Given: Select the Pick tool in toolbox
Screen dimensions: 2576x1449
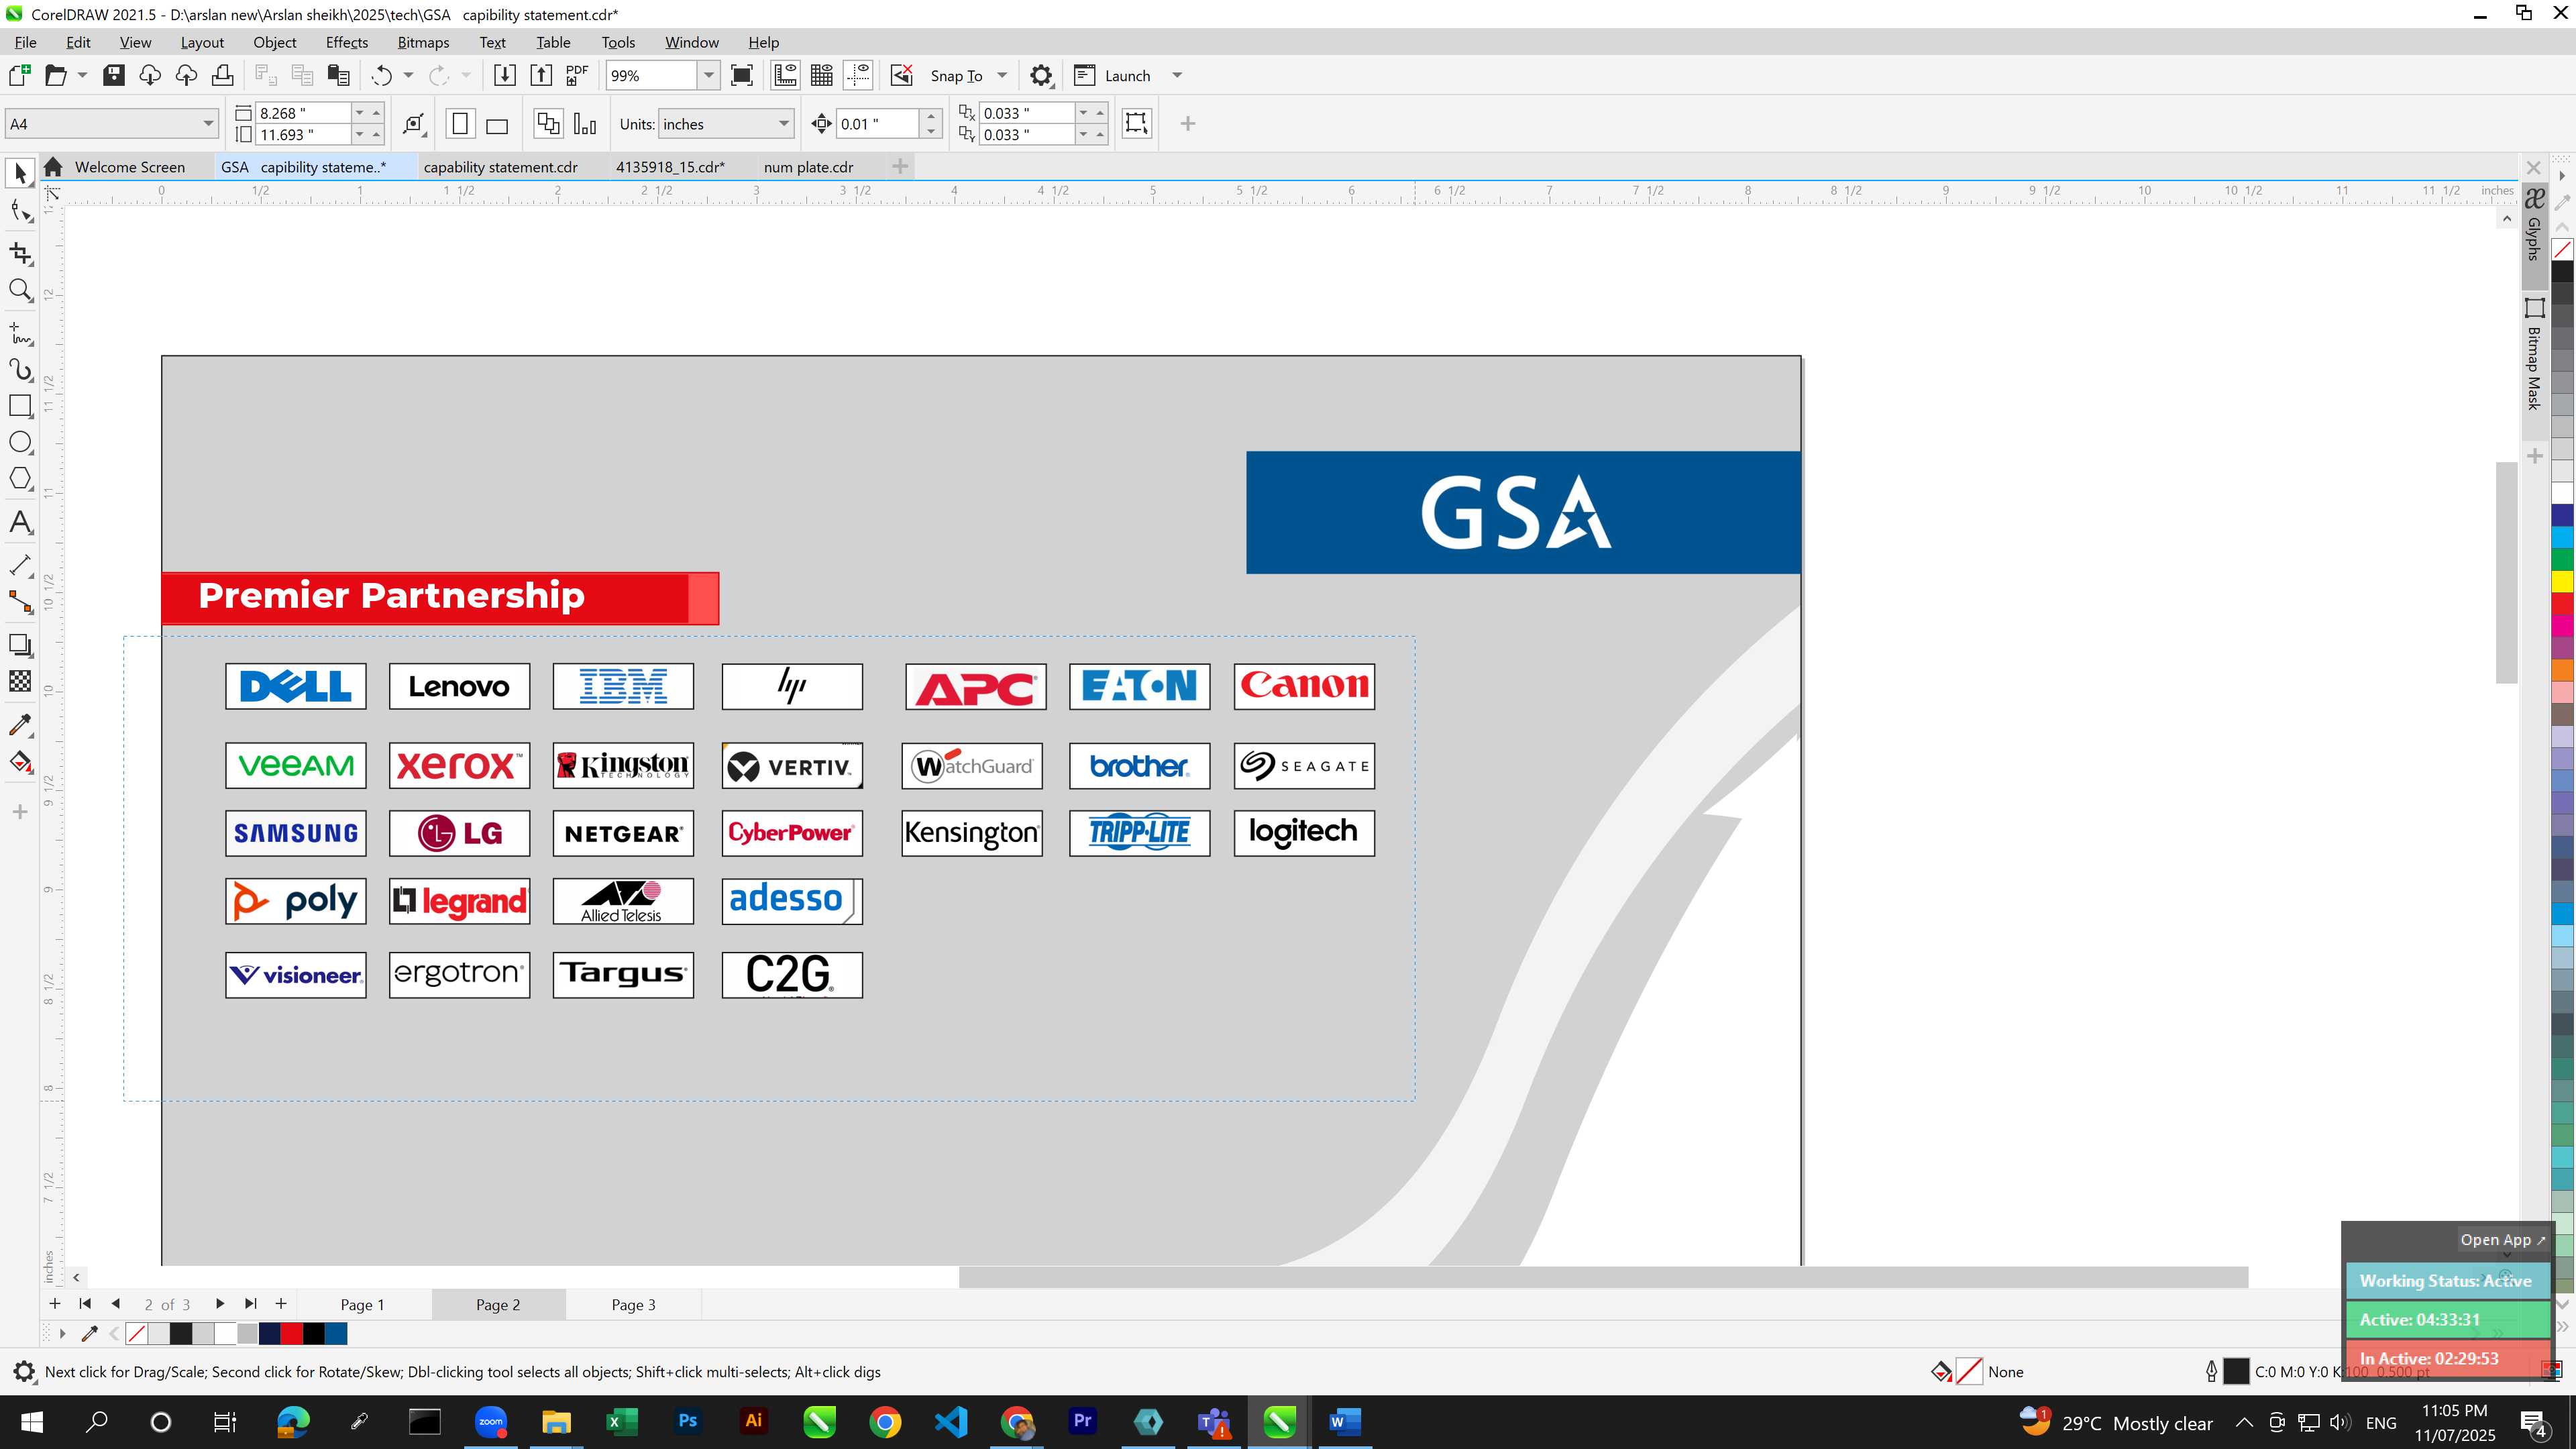Looking at the screenshot, I should click(20, 174).
